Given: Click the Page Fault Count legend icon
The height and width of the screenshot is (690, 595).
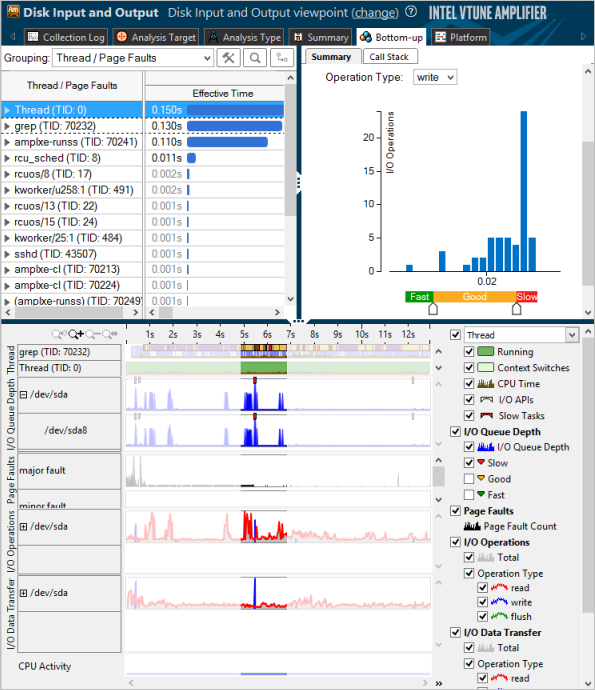Looking at the screenshot, I should tap(472, 526).
